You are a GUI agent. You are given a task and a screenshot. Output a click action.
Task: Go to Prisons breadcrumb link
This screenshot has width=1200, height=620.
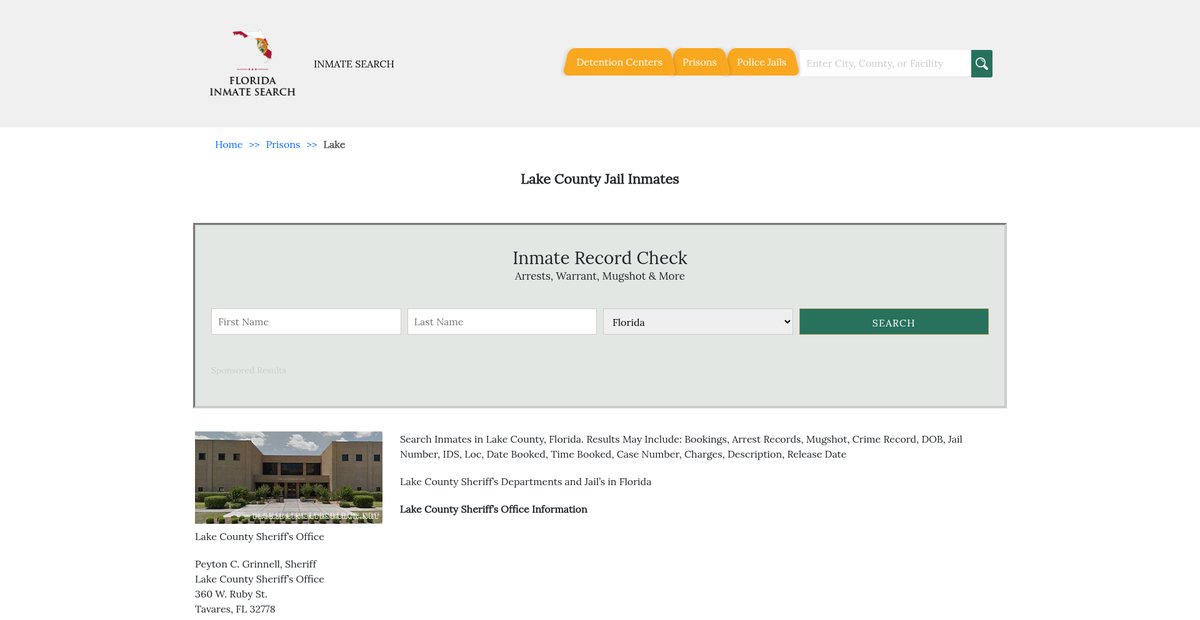pos(283,145)
